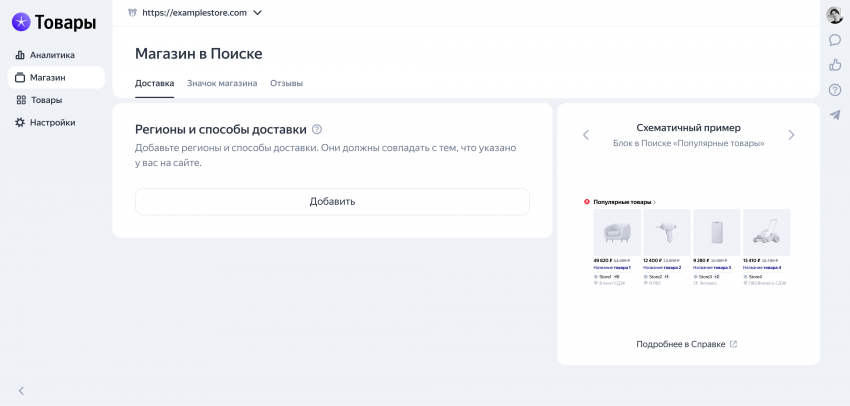Click the thumbs up feedback icon
This screenshot has height=406, width=850.
click(835, 65)
